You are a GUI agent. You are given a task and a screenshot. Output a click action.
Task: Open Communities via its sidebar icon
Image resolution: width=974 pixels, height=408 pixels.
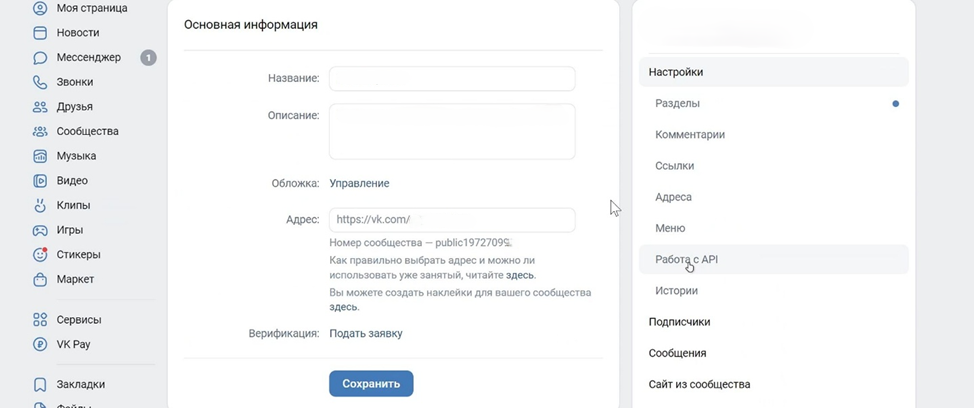[40, 131]
